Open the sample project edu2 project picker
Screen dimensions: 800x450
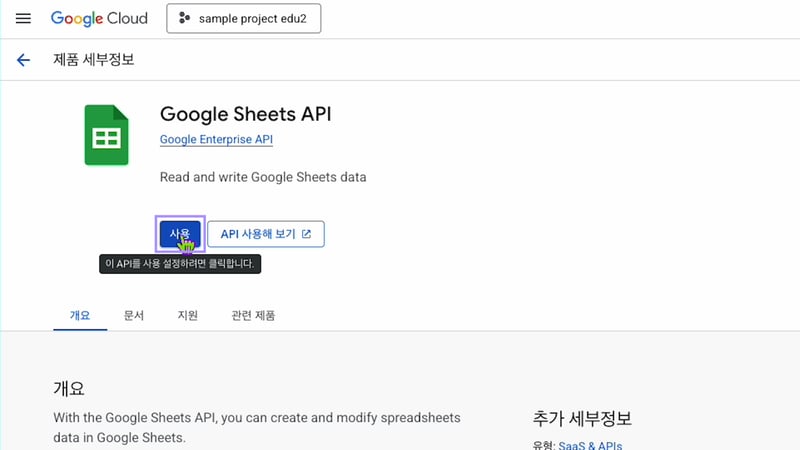(244, 18)
